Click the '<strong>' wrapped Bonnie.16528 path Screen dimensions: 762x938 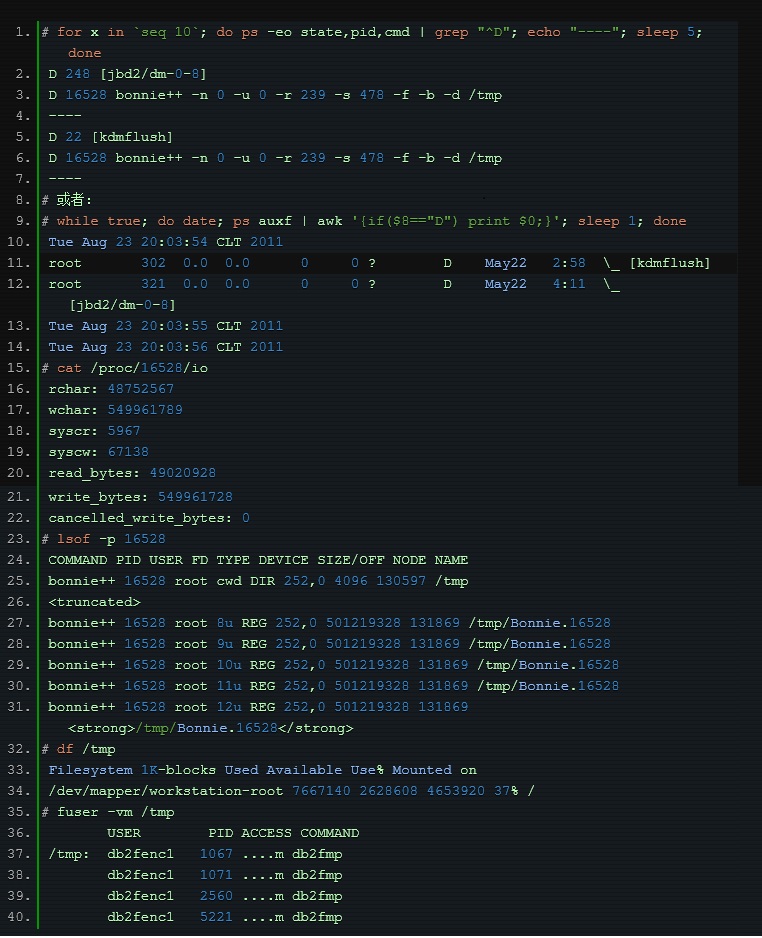(211, 728)
